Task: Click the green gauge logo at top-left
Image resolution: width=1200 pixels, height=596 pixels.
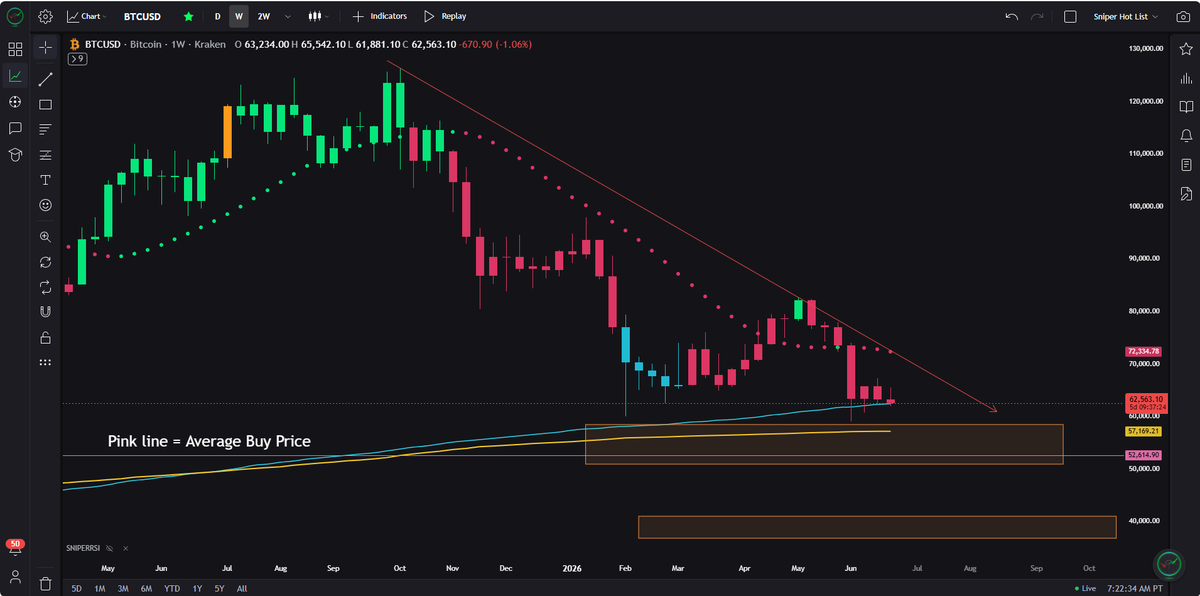Action: (x=15, y=16)
